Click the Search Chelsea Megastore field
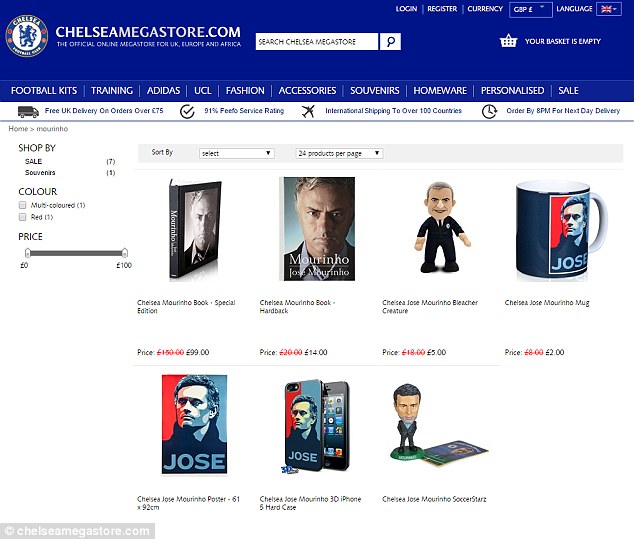 click(317, 42)
